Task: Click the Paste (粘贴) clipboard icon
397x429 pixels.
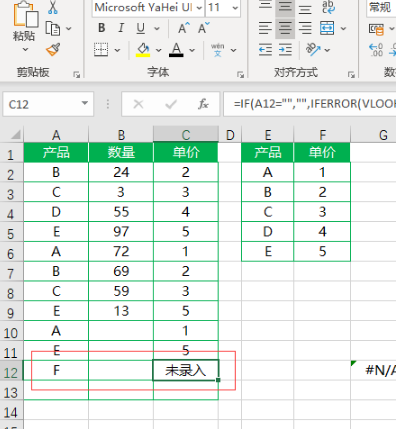Action: [25, 15]
